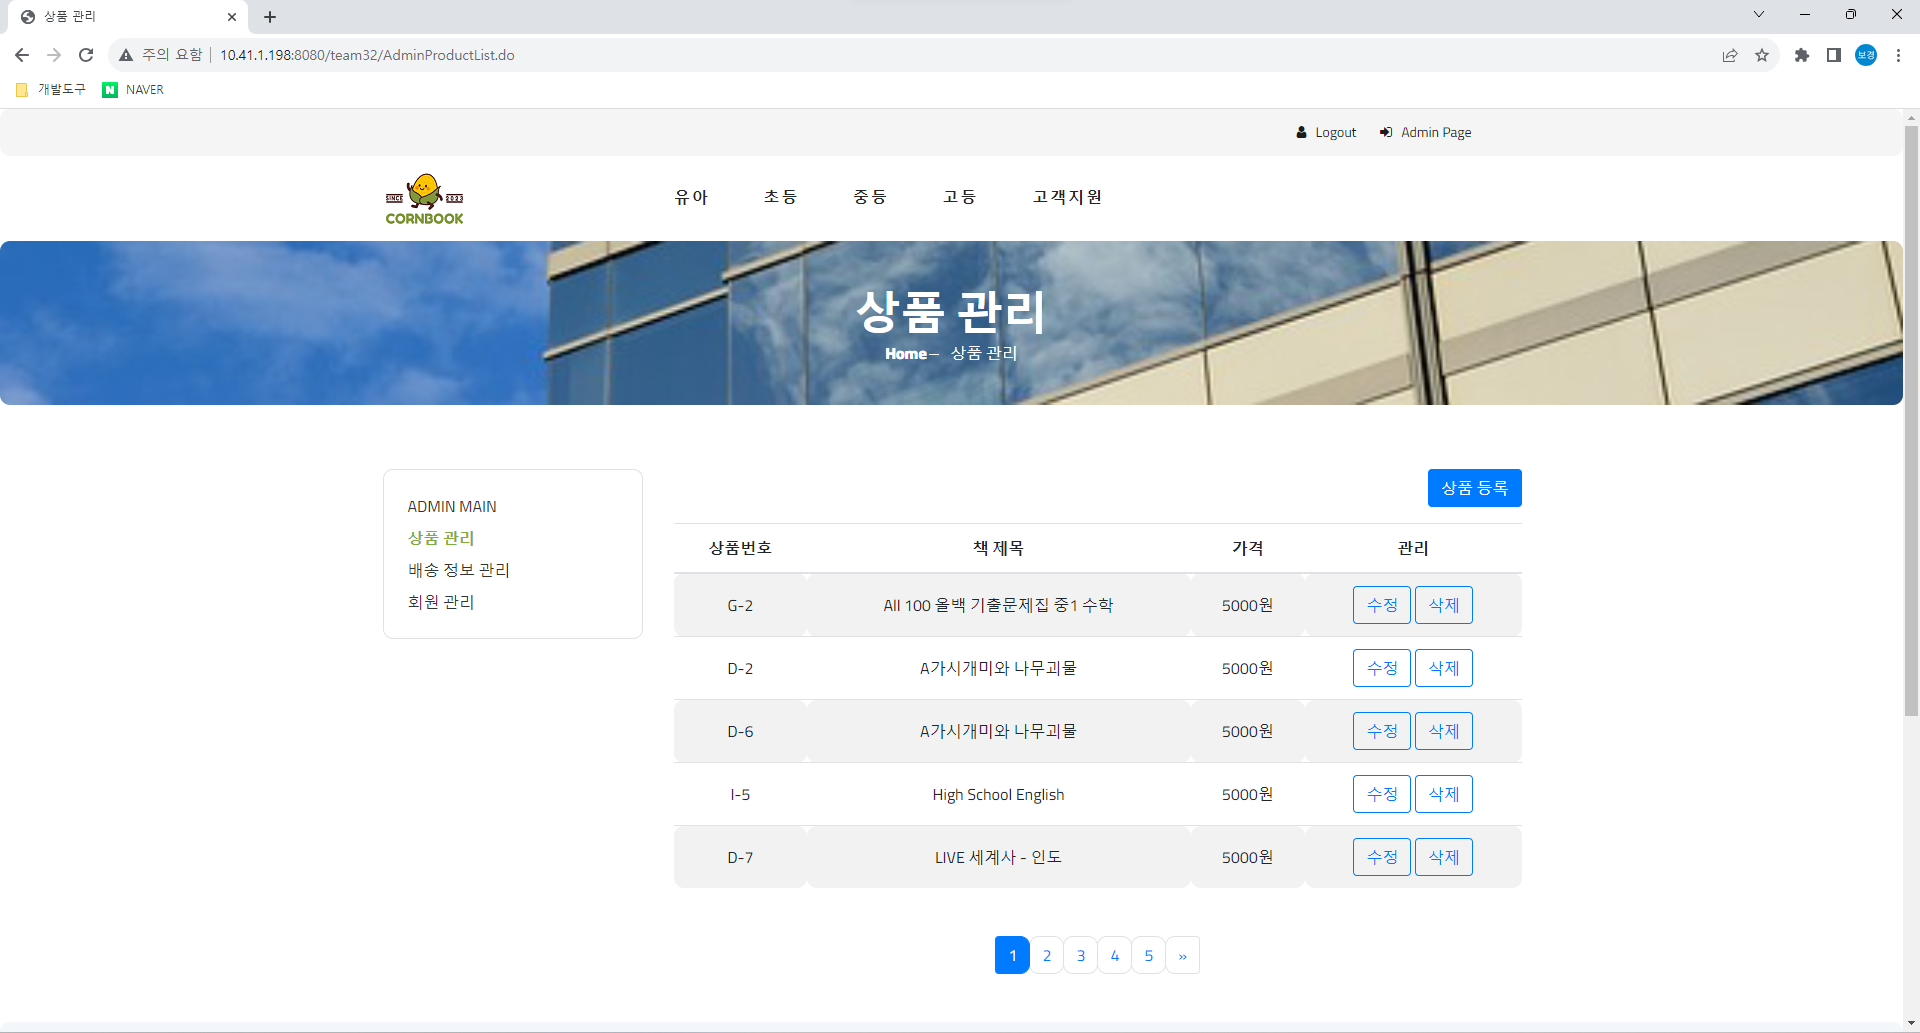The image size is (1920, 1033).
Task: Go to ADMIN MAIN in sidebar
Action: tap(452, 506)
